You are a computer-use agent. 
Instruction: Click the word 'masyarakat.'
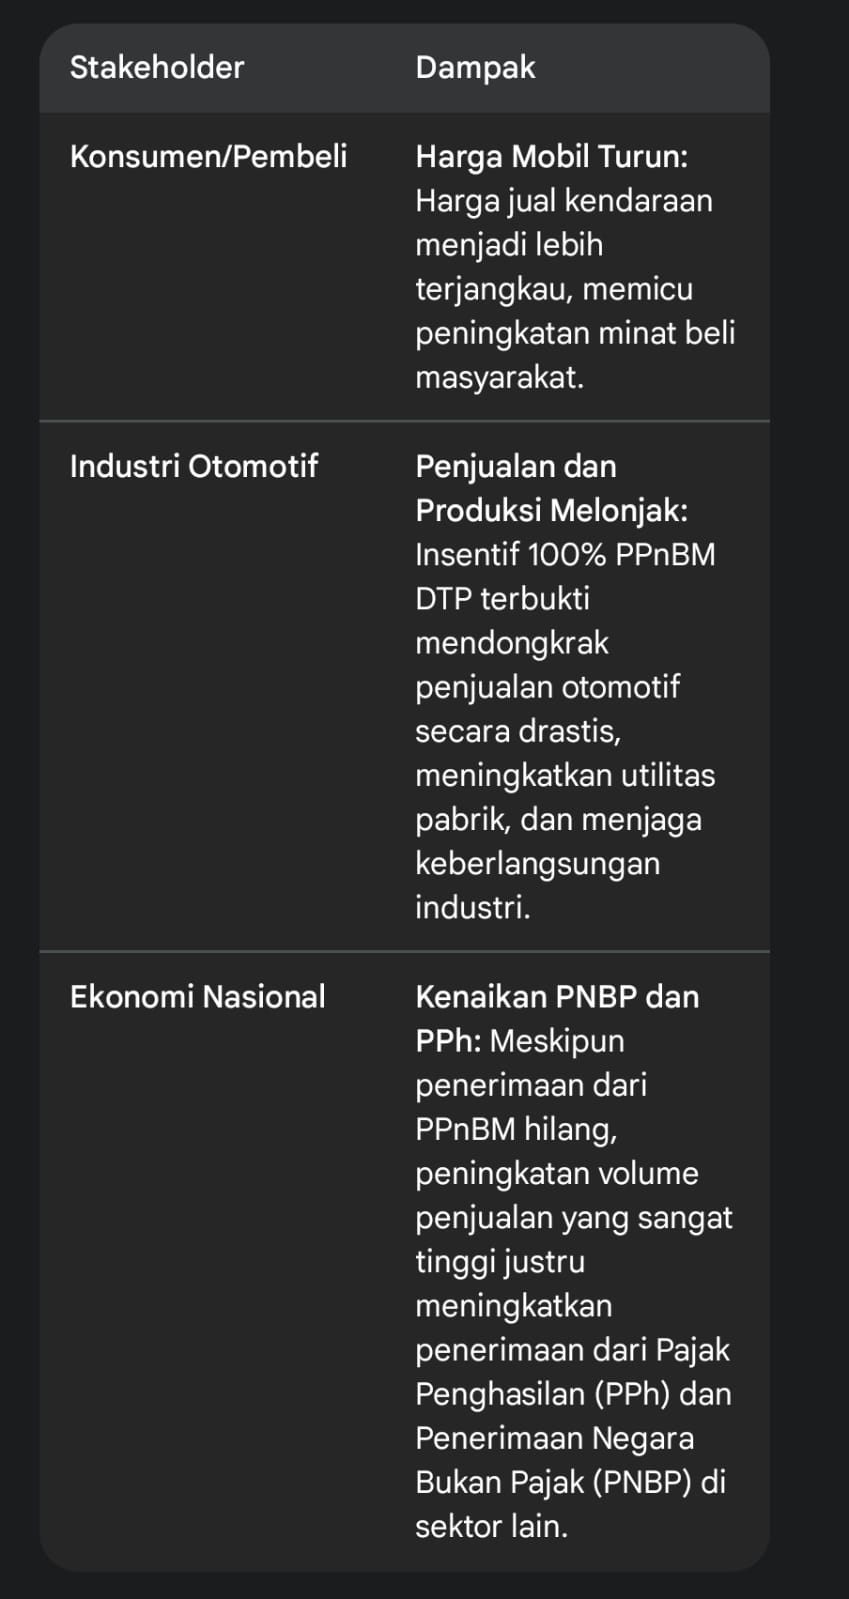tap(499, 376)
